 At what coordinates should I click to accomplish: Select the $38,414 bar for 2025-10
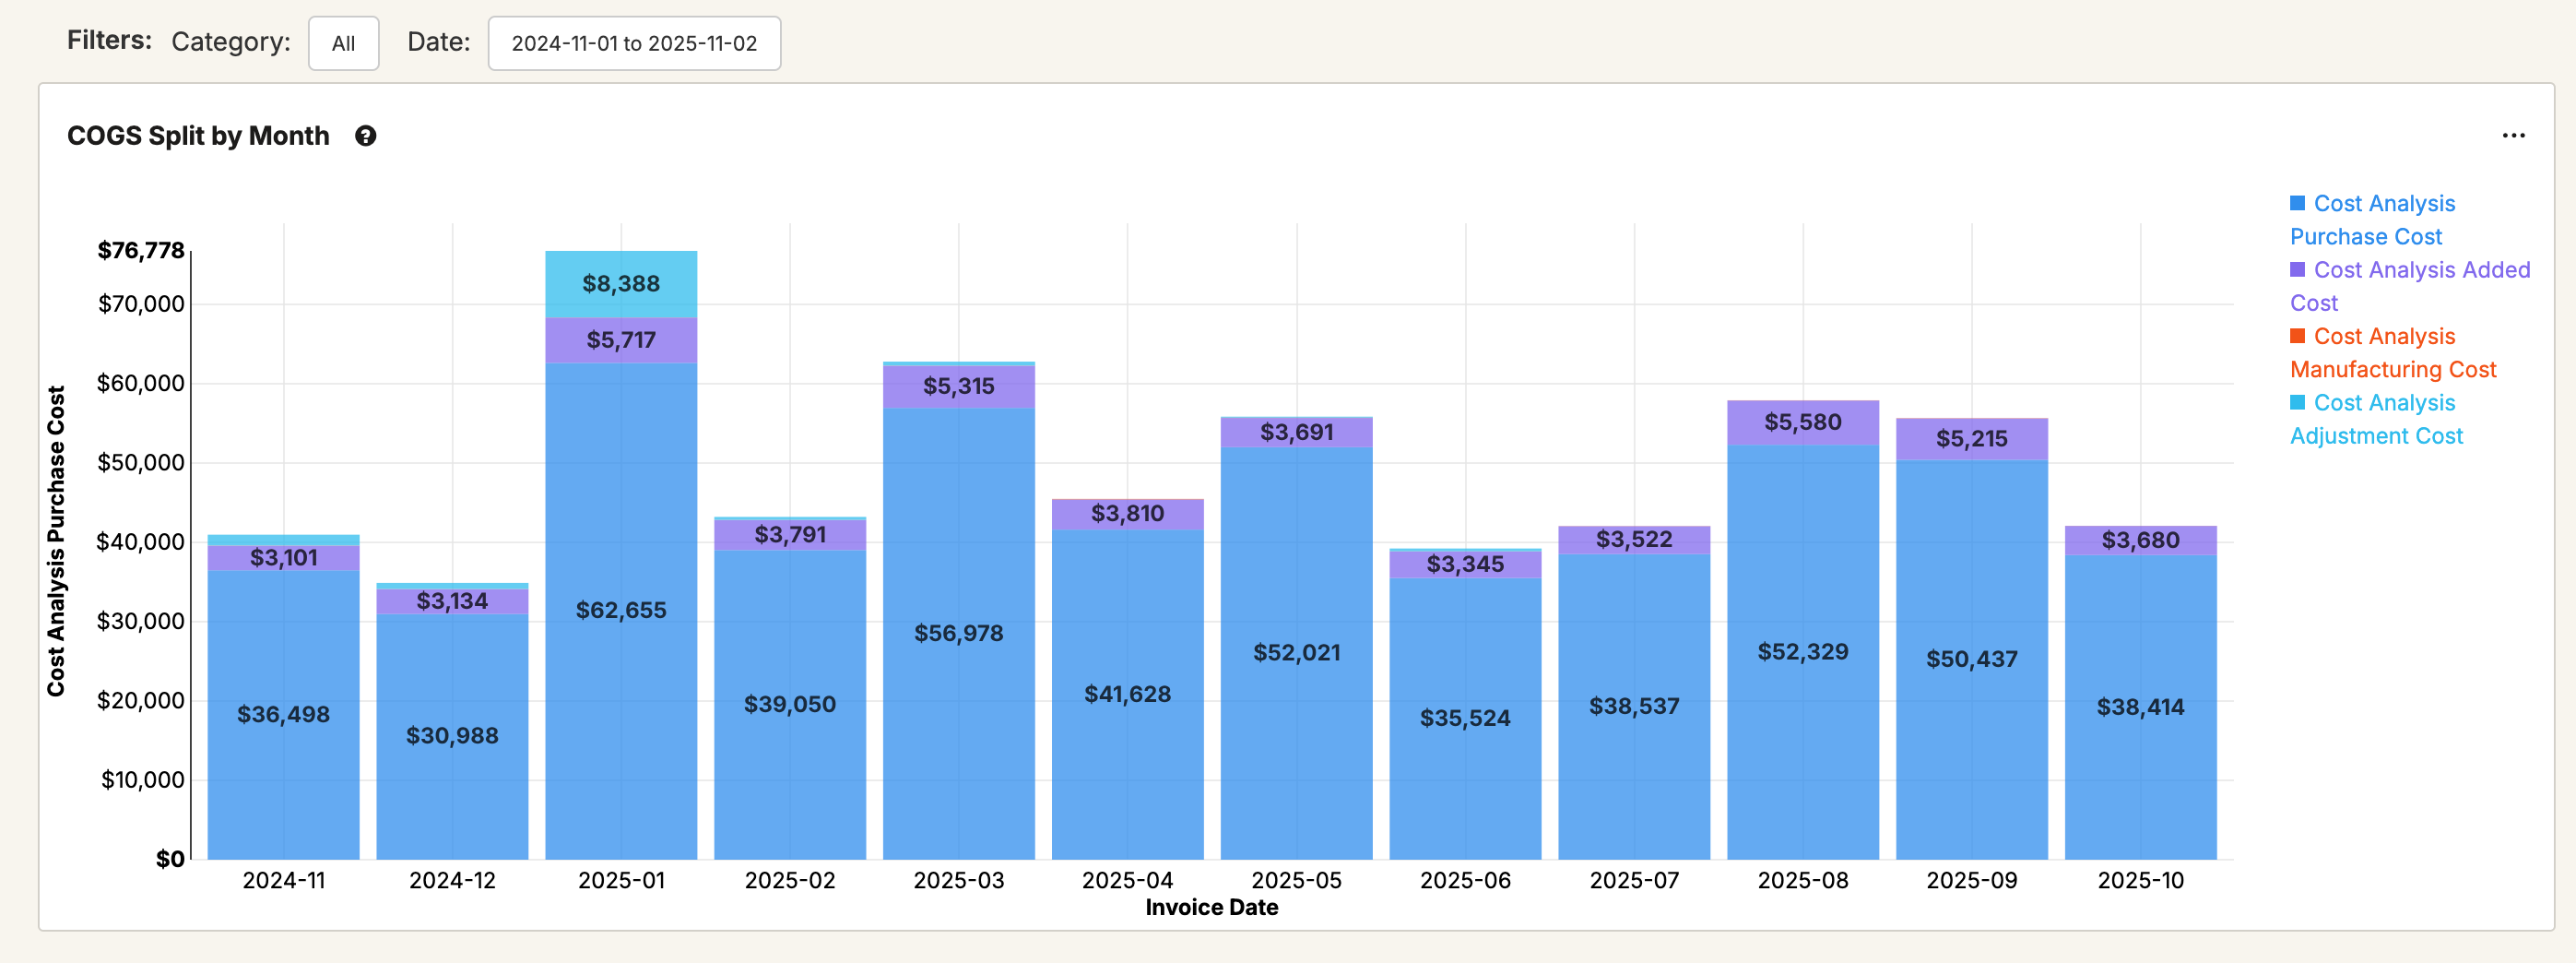(2140, 708)
